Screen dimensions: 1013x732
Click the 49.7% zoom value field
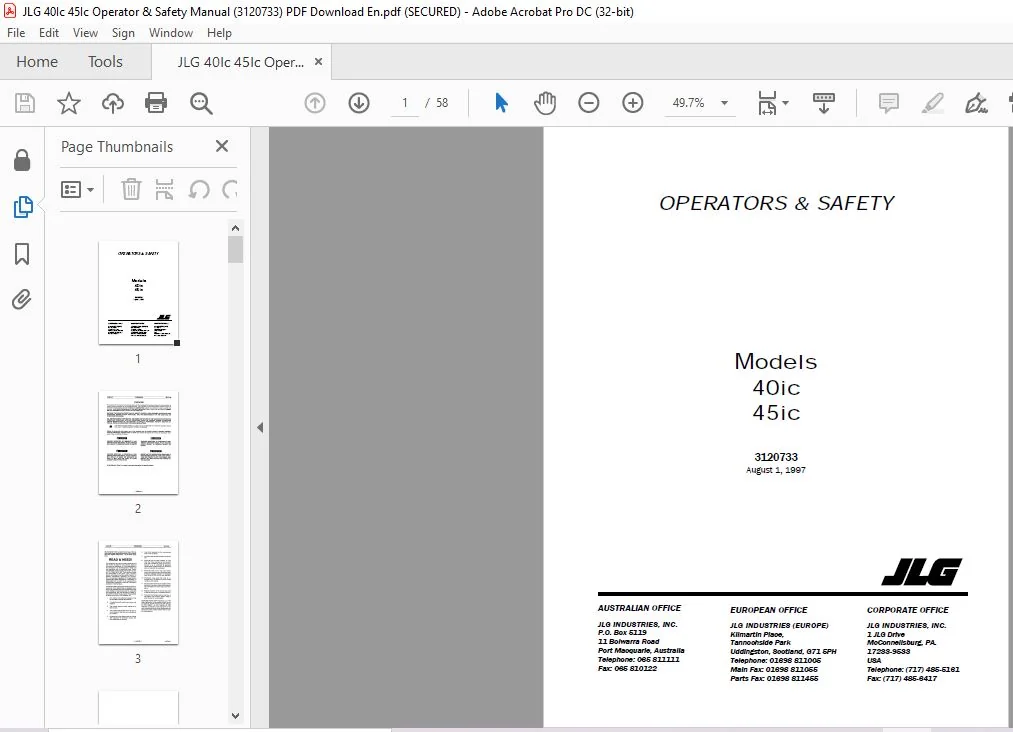688,103
